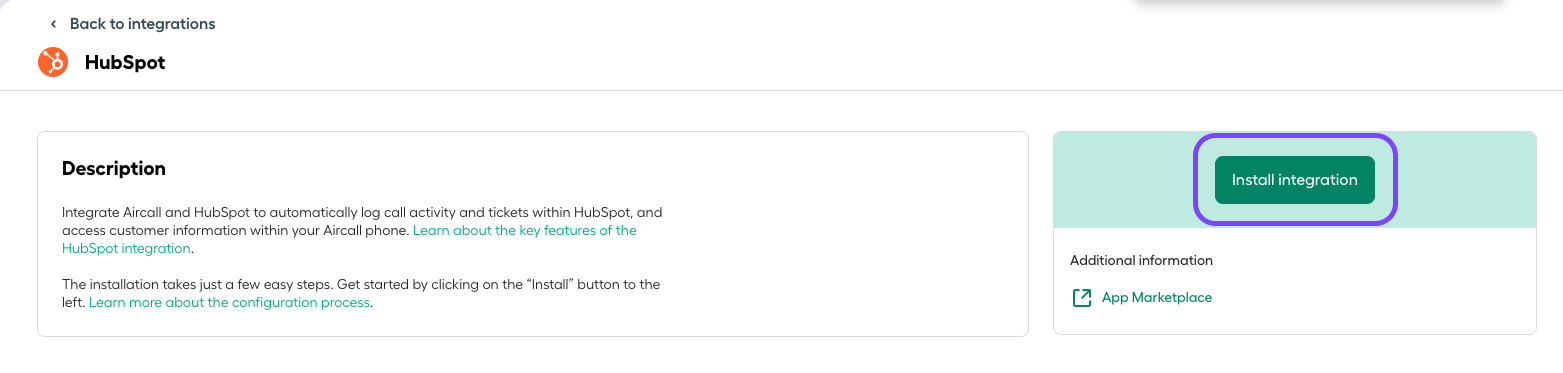
Task: Click the white area below the cards
Action: (780, 356)
